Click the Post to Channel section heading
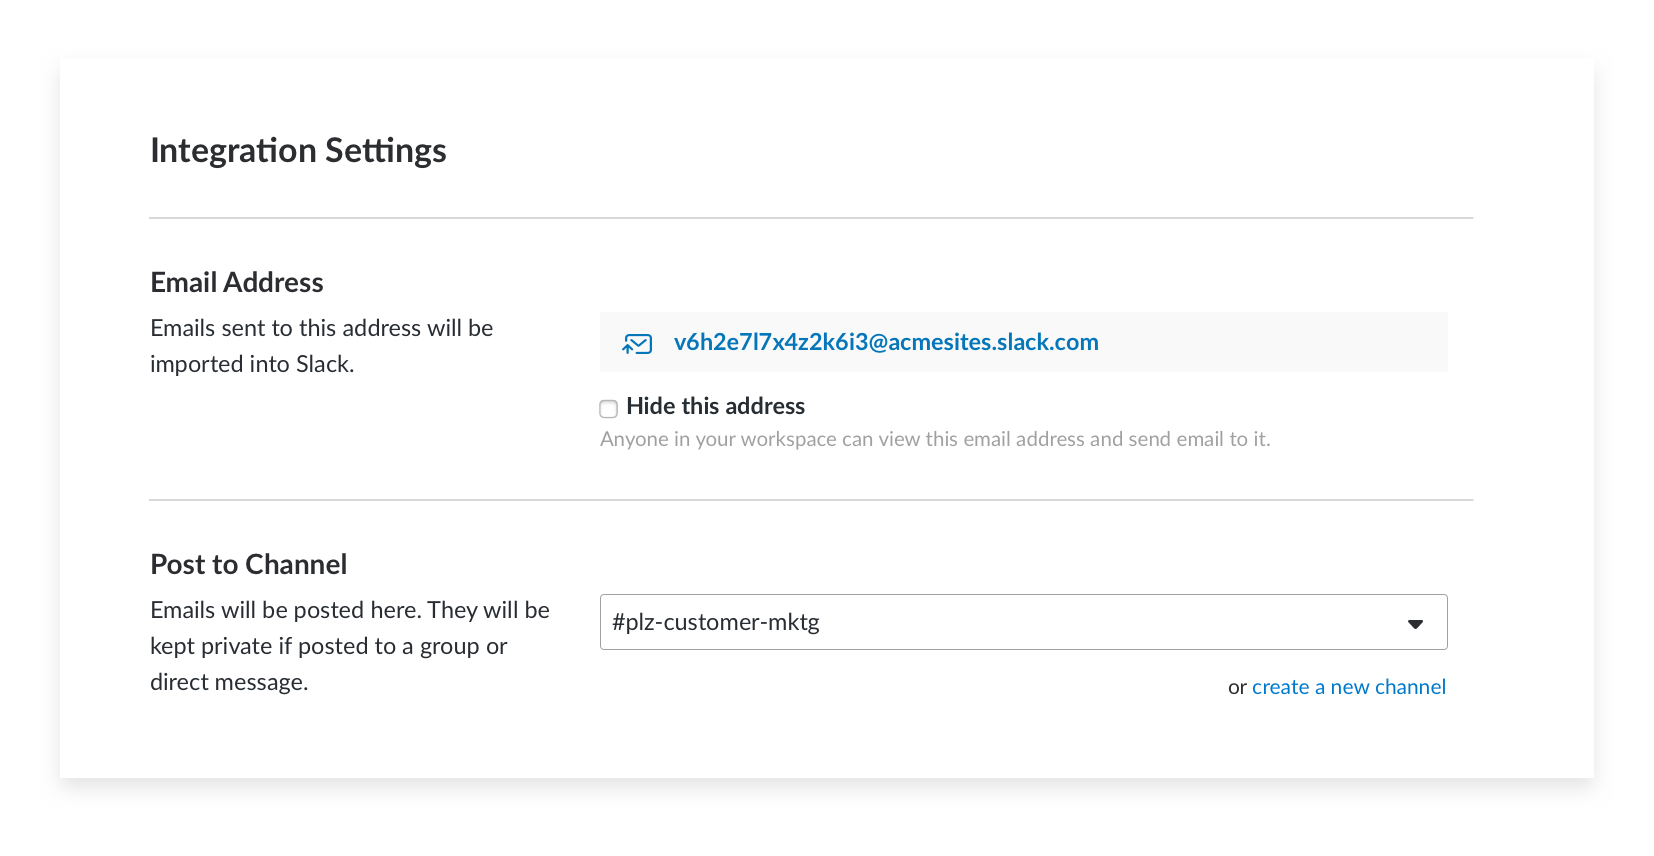The width and height of the screenshot is (1654, 856). (x=249, y=565)
